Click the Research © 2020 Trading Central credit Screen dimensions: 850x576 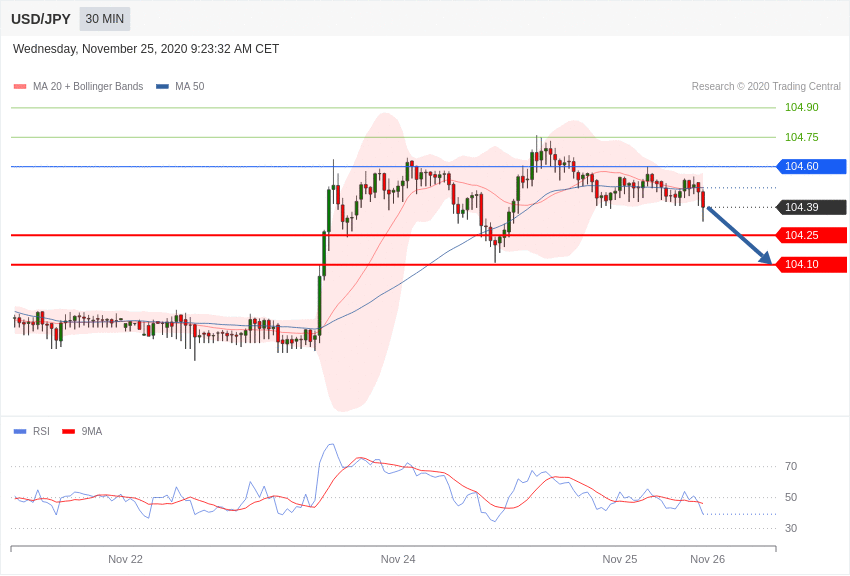[x=766, y=87]
